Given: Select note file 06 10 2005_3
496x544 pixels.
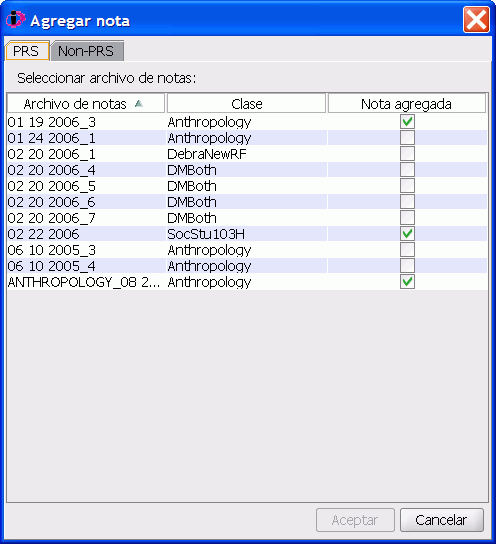Looking at the screenshot, I should (x=51, y=250).
